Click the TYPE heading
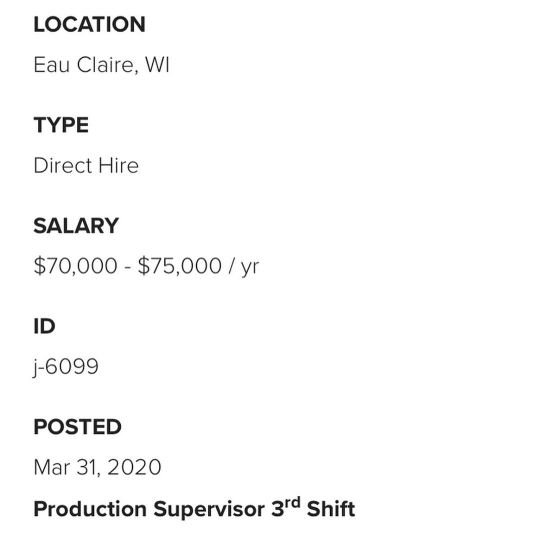The image size is (540, 540). pyautogui.click(x=61, y=125)
